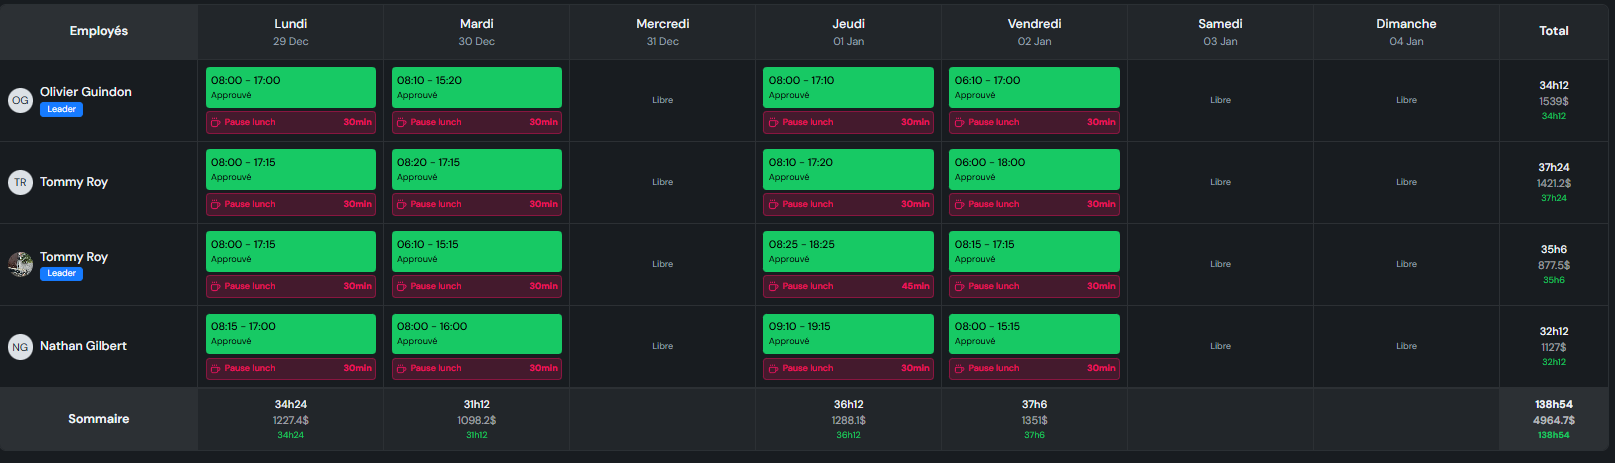Click the TR initials avatar icon
The width and height of the screenshot is (1615, 463).
(x=20, y=182)
